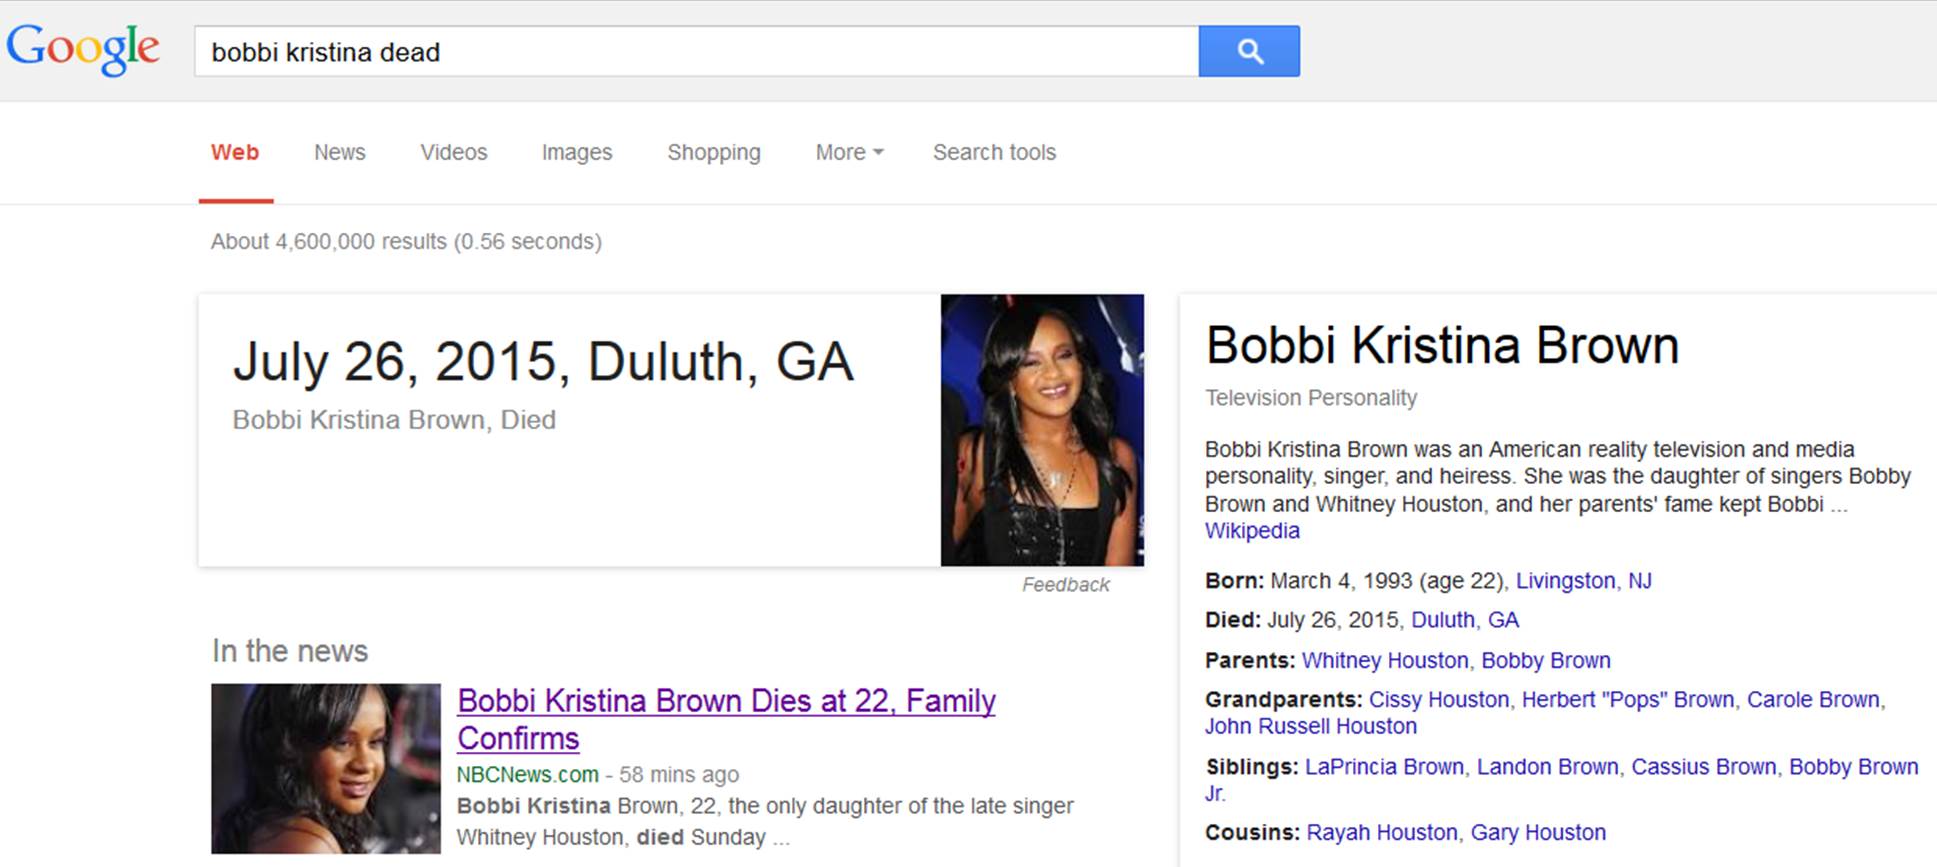The height and width of the screenshot is (867, 1937).
Task: Expand the More dropdown menu
Action: 848,152
